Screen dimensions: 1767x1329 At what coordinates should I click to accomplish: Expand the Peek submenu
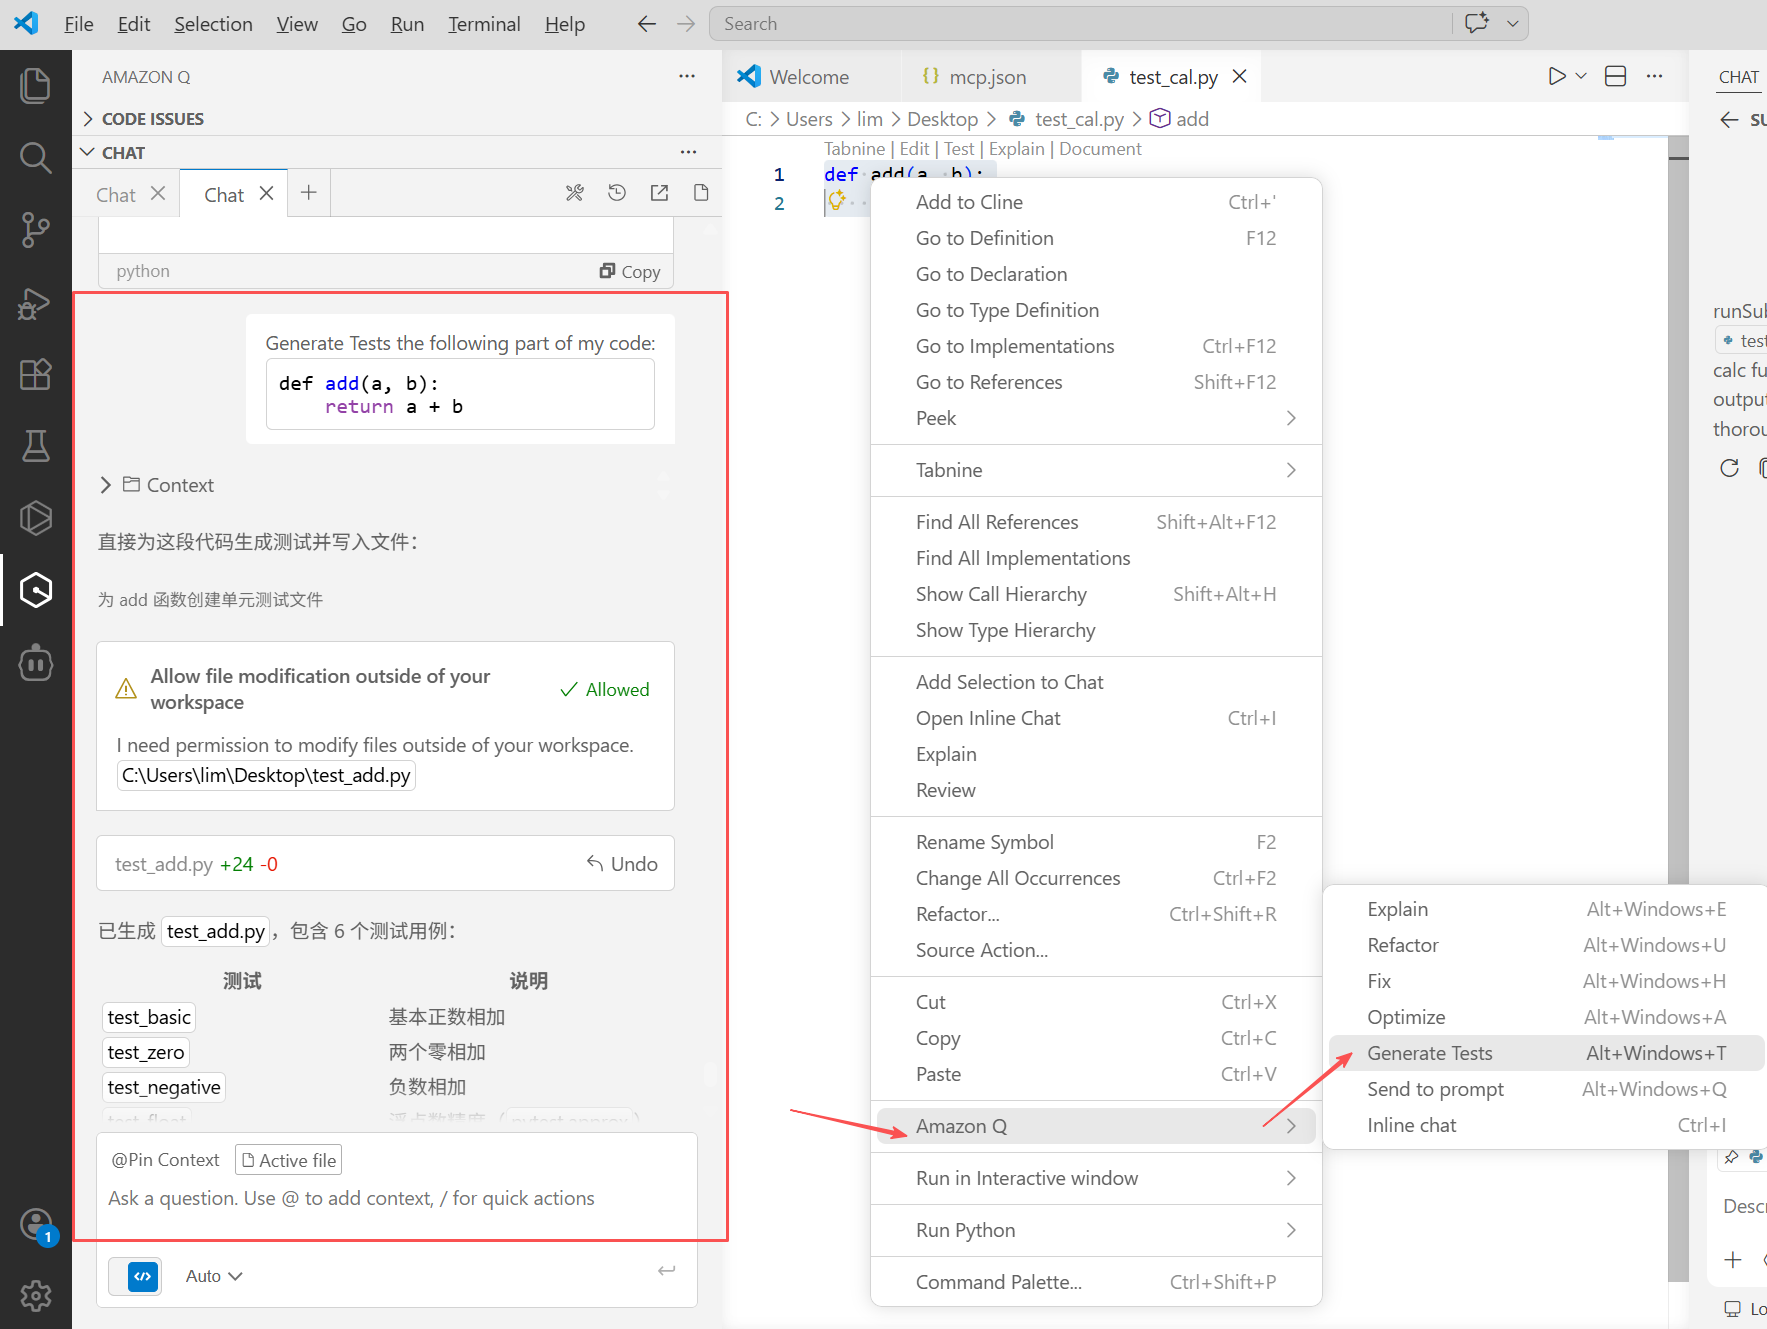pos(1097,418)
